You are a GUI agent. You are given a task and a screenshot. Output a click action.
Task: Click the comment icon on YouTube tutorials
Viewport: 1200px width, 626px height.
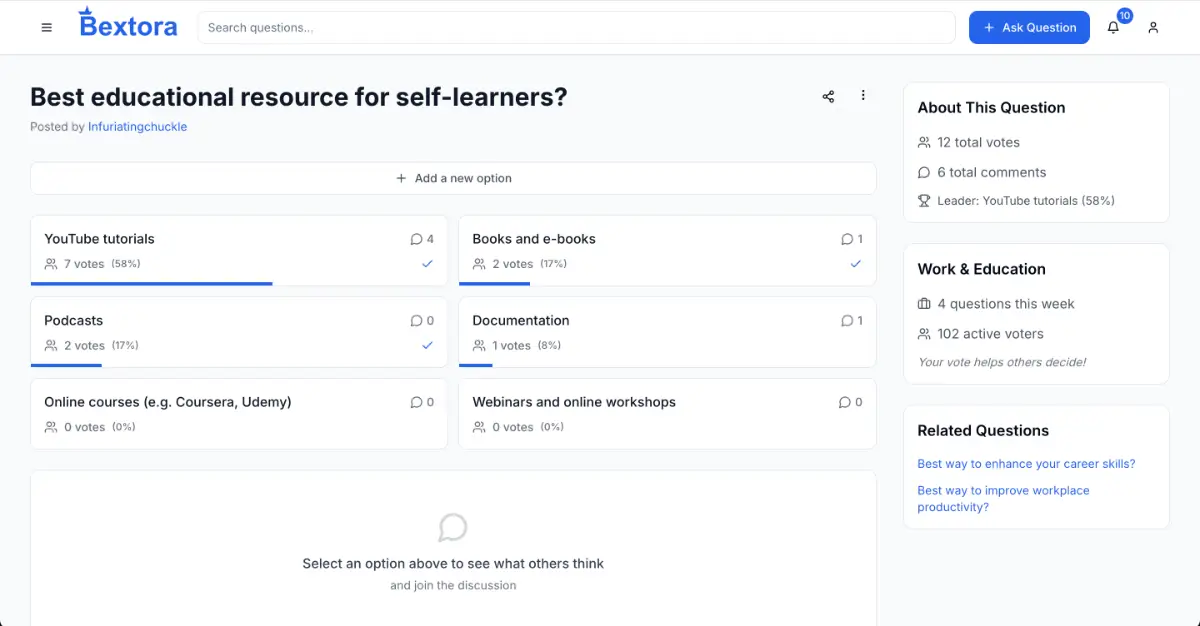coord(417,239)
